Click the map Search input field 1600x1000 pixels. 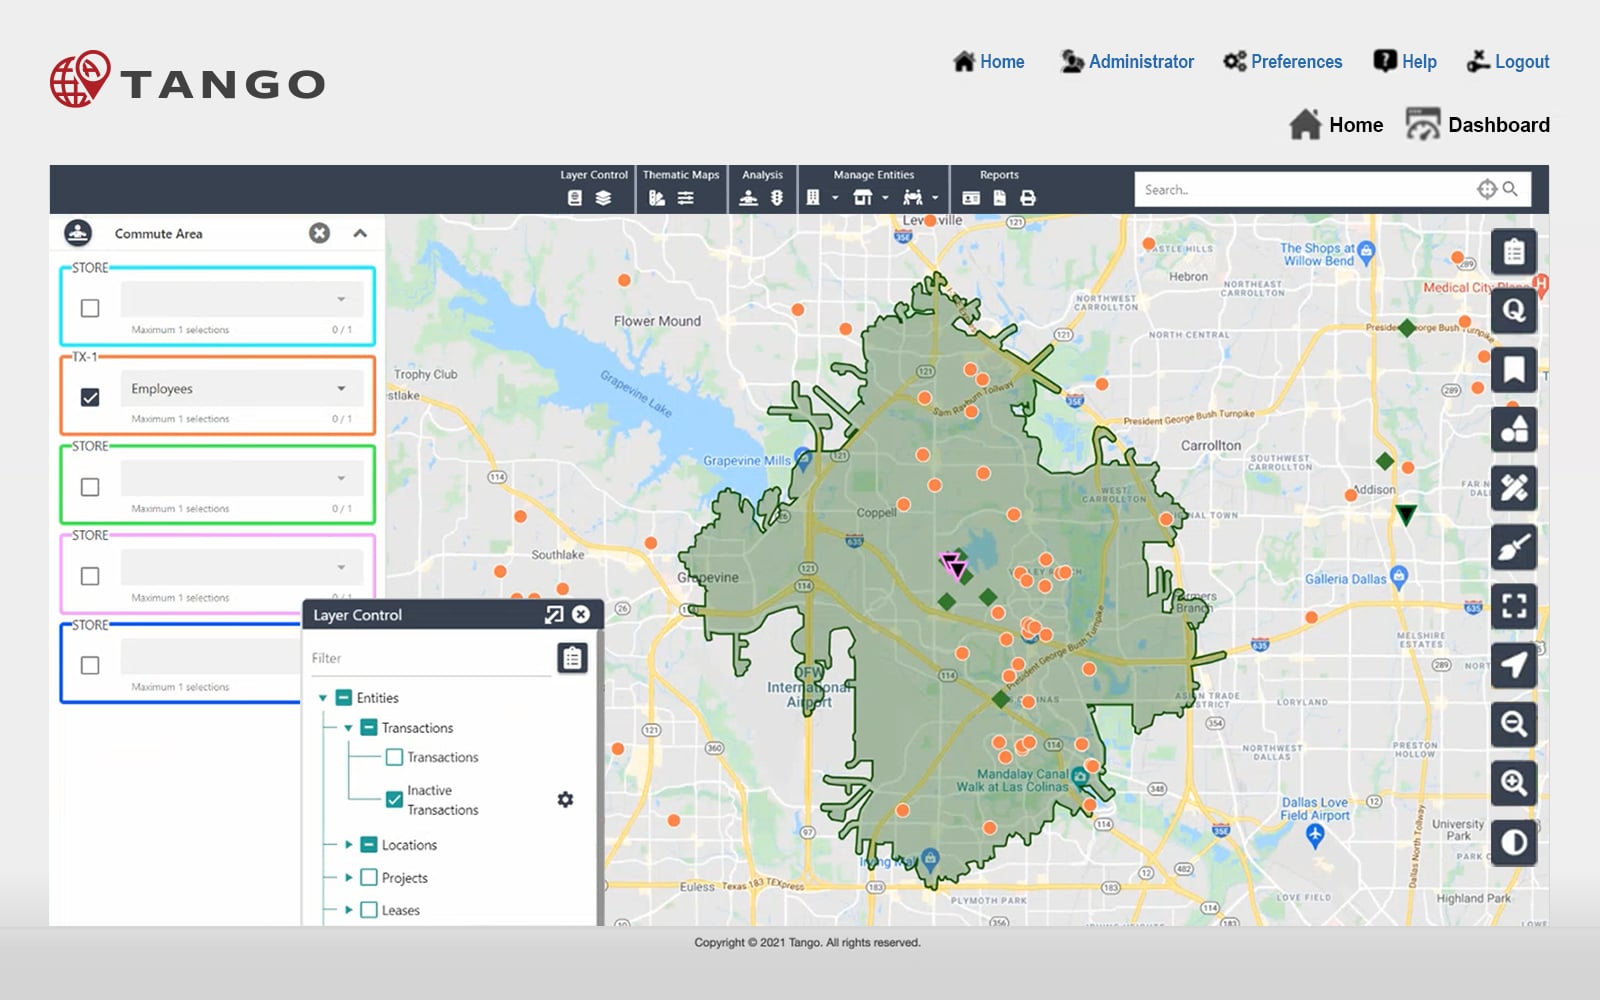[1305, 189]
